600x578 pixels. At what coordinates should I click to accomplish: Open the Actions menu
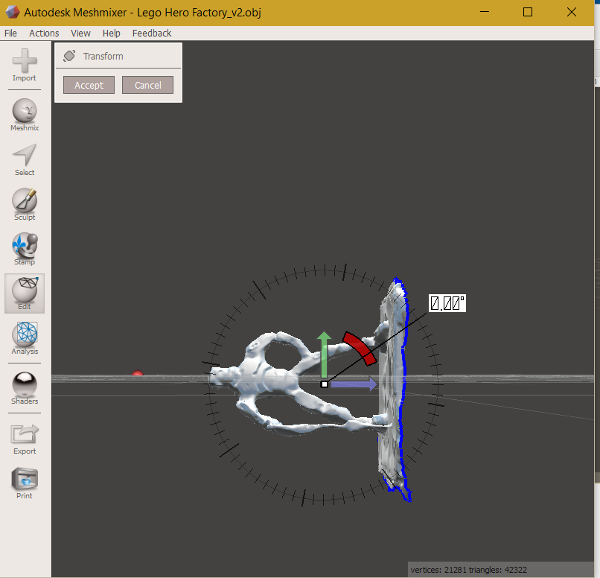pos(44,33)
